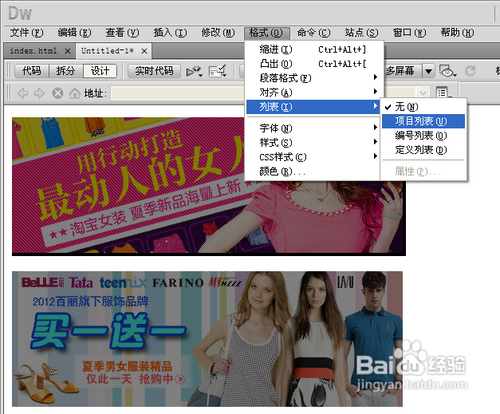Close the index.html tab
The width and height of the screenshot is (500, 414).
click(x=68, y=51)
